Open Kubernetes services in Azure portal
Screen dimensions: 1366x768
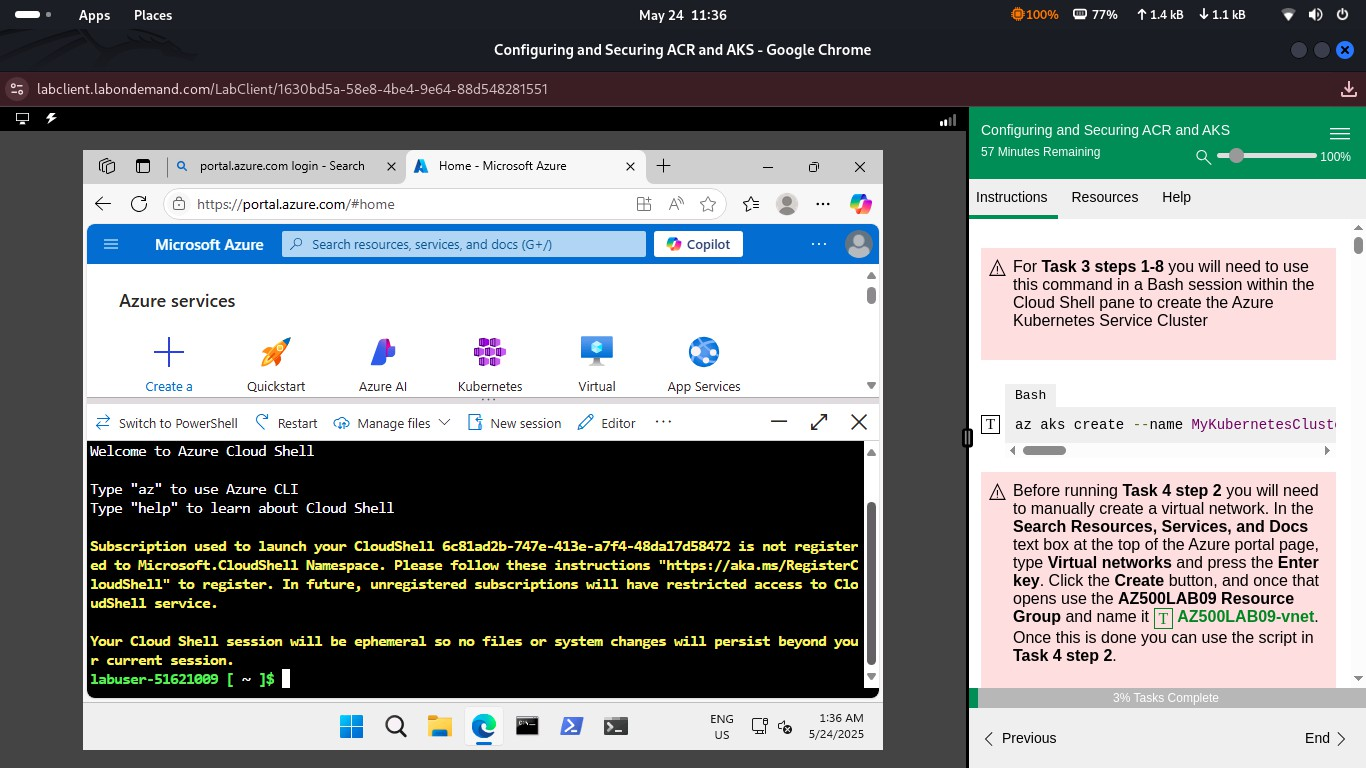click(x=489, y=362)
